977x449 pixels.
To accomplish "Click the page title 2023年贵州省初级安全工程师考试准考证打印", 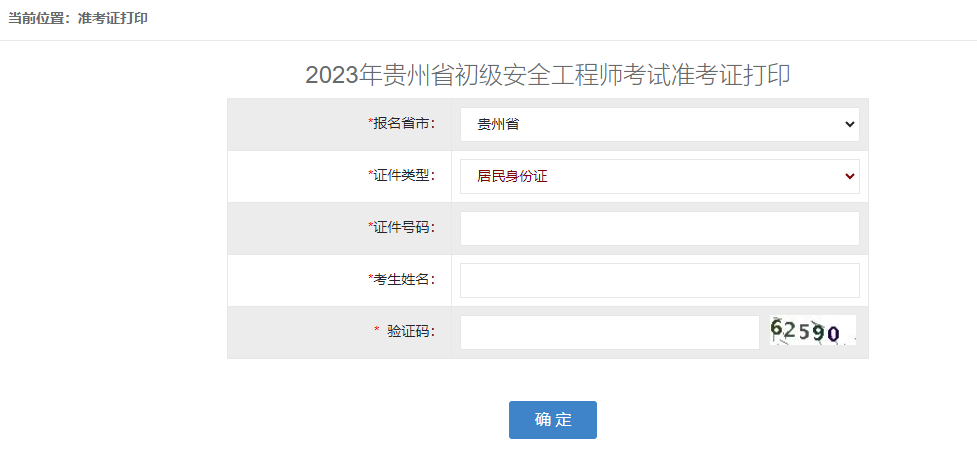I will pyautogui.click(x=548, y=75).
